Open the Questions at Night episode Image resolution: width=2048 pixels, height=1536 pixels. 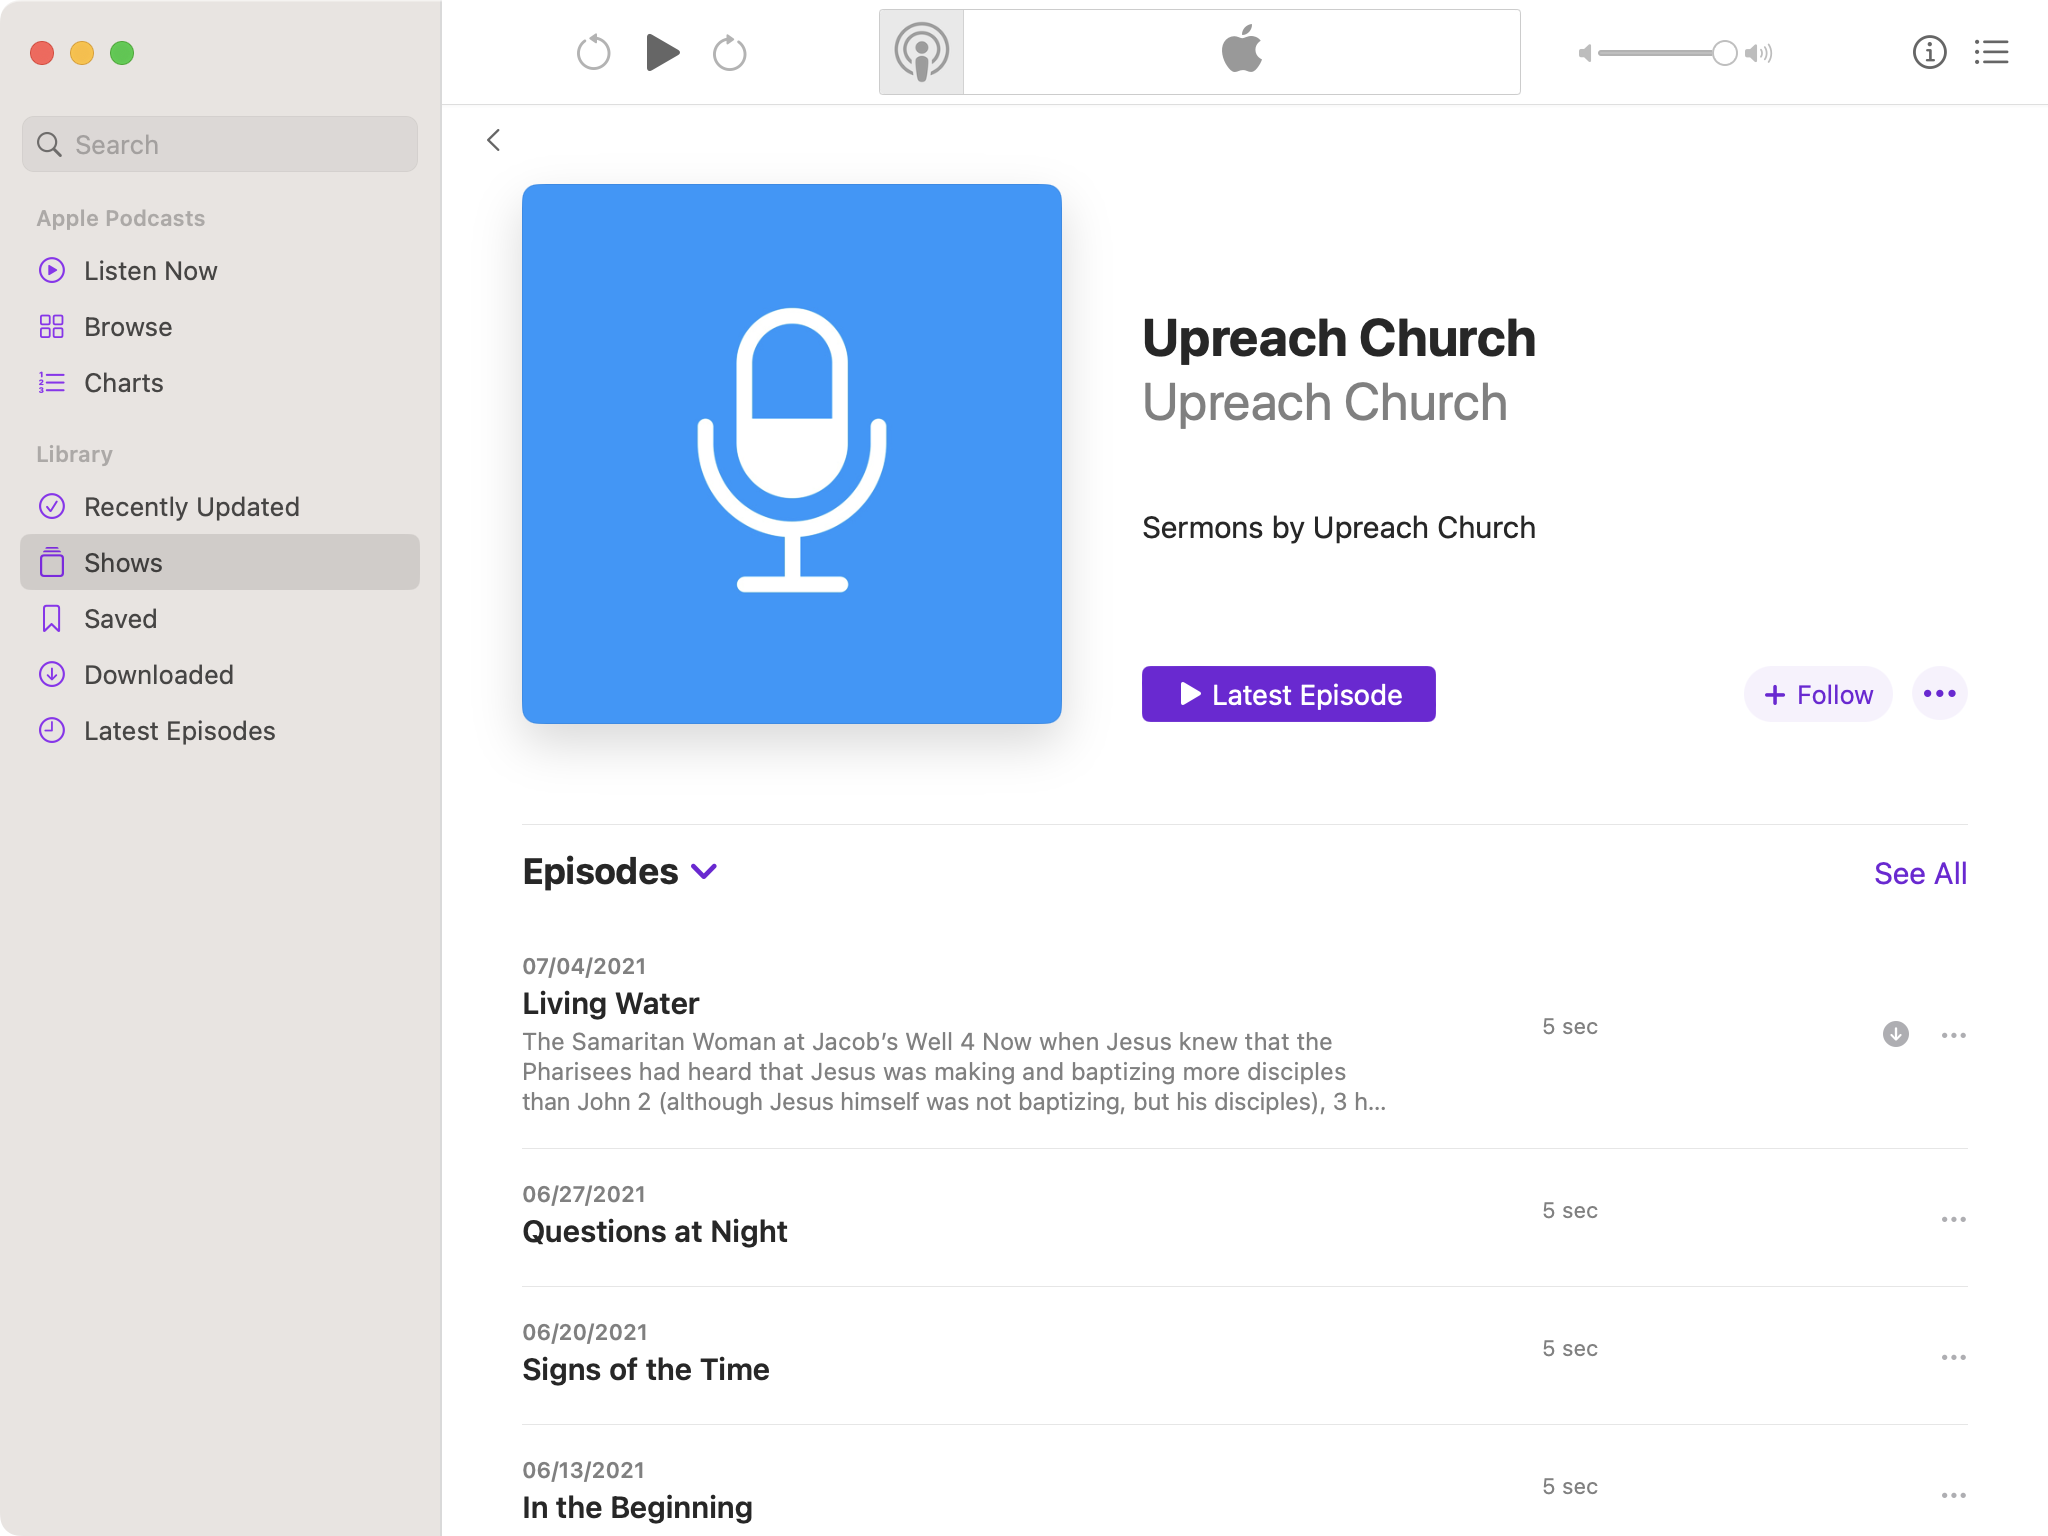[655, 1231]
